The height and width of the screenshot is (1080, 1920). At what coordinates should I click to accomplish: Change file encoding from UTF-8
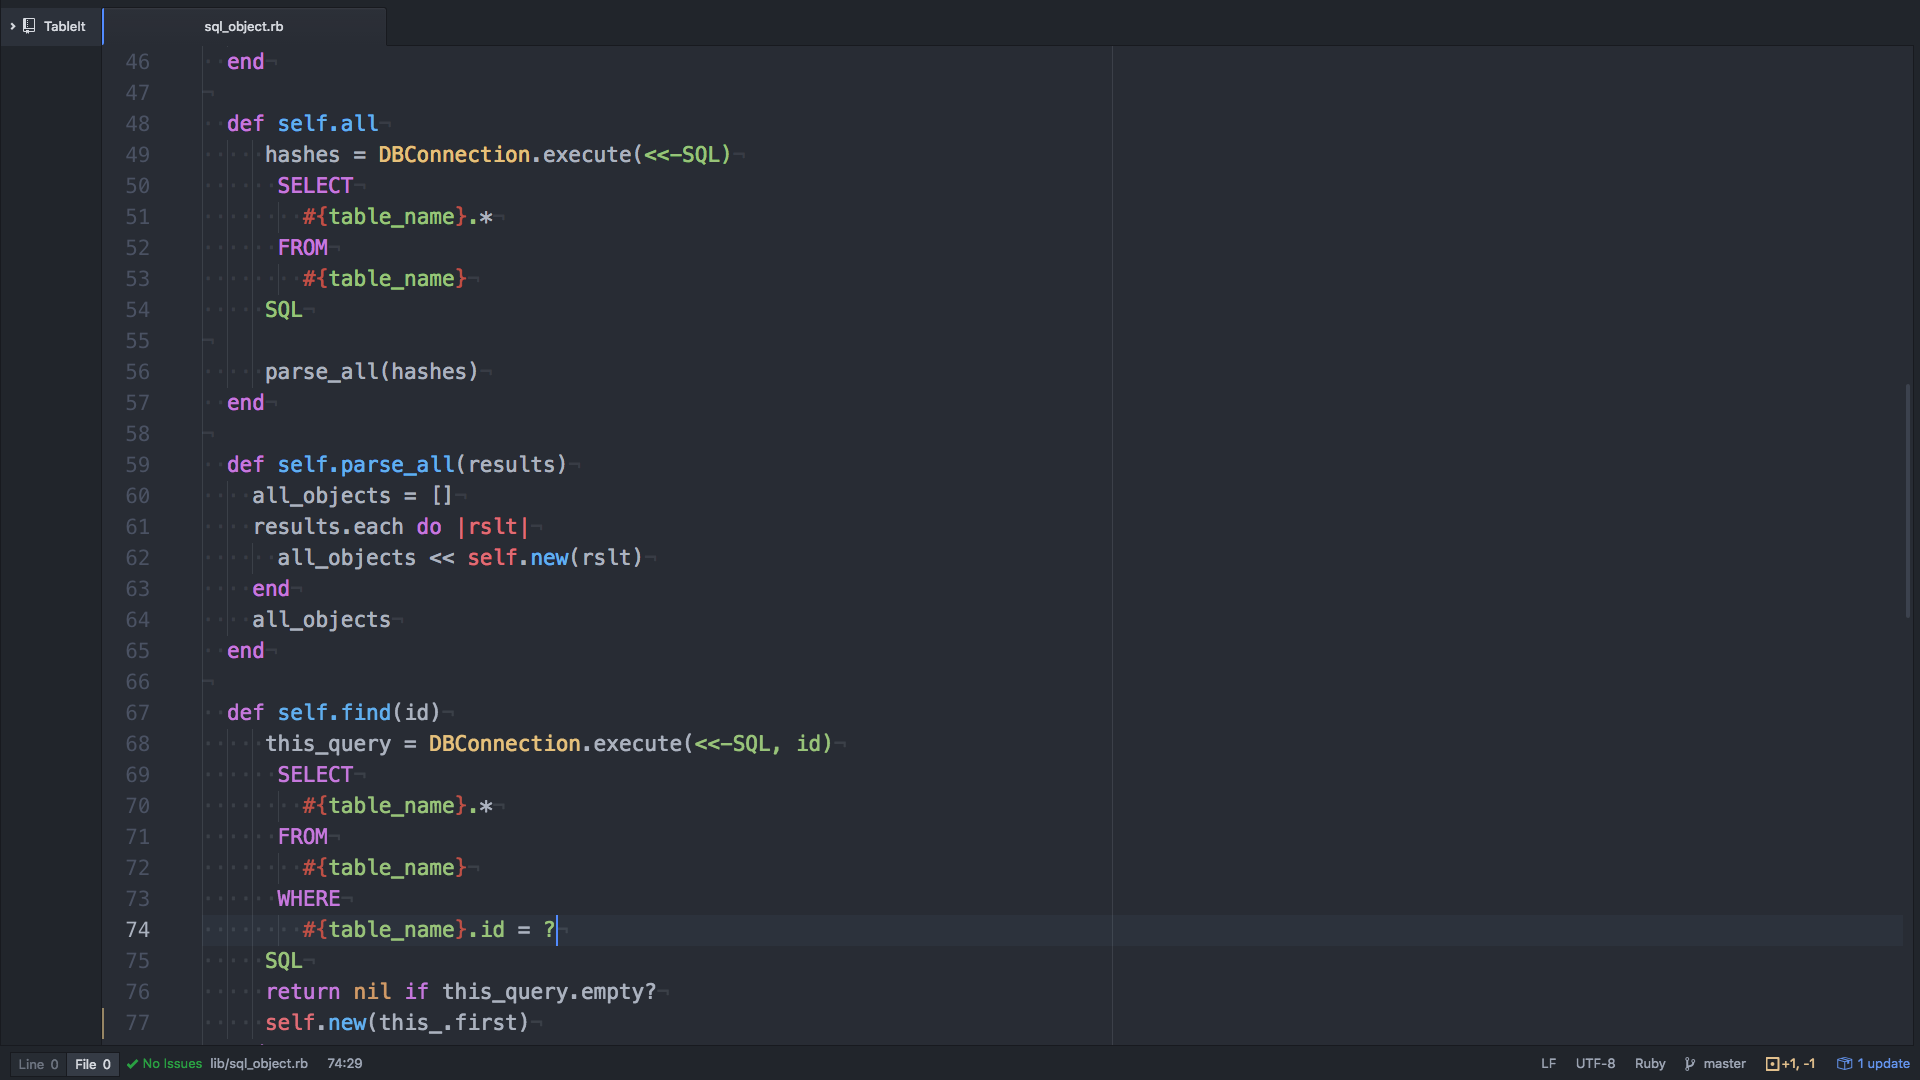tap(1596, 1064)
